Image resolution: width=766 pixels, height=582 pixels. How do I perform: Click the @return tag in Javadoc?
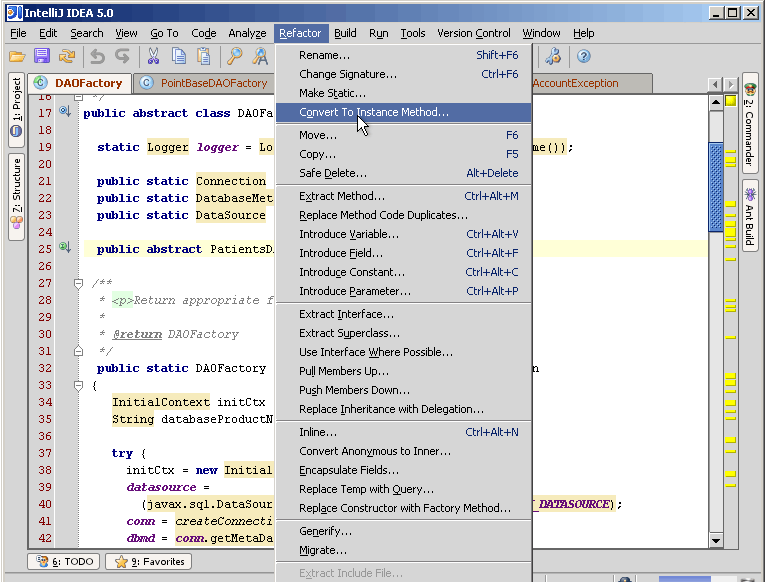coord(137,334)
